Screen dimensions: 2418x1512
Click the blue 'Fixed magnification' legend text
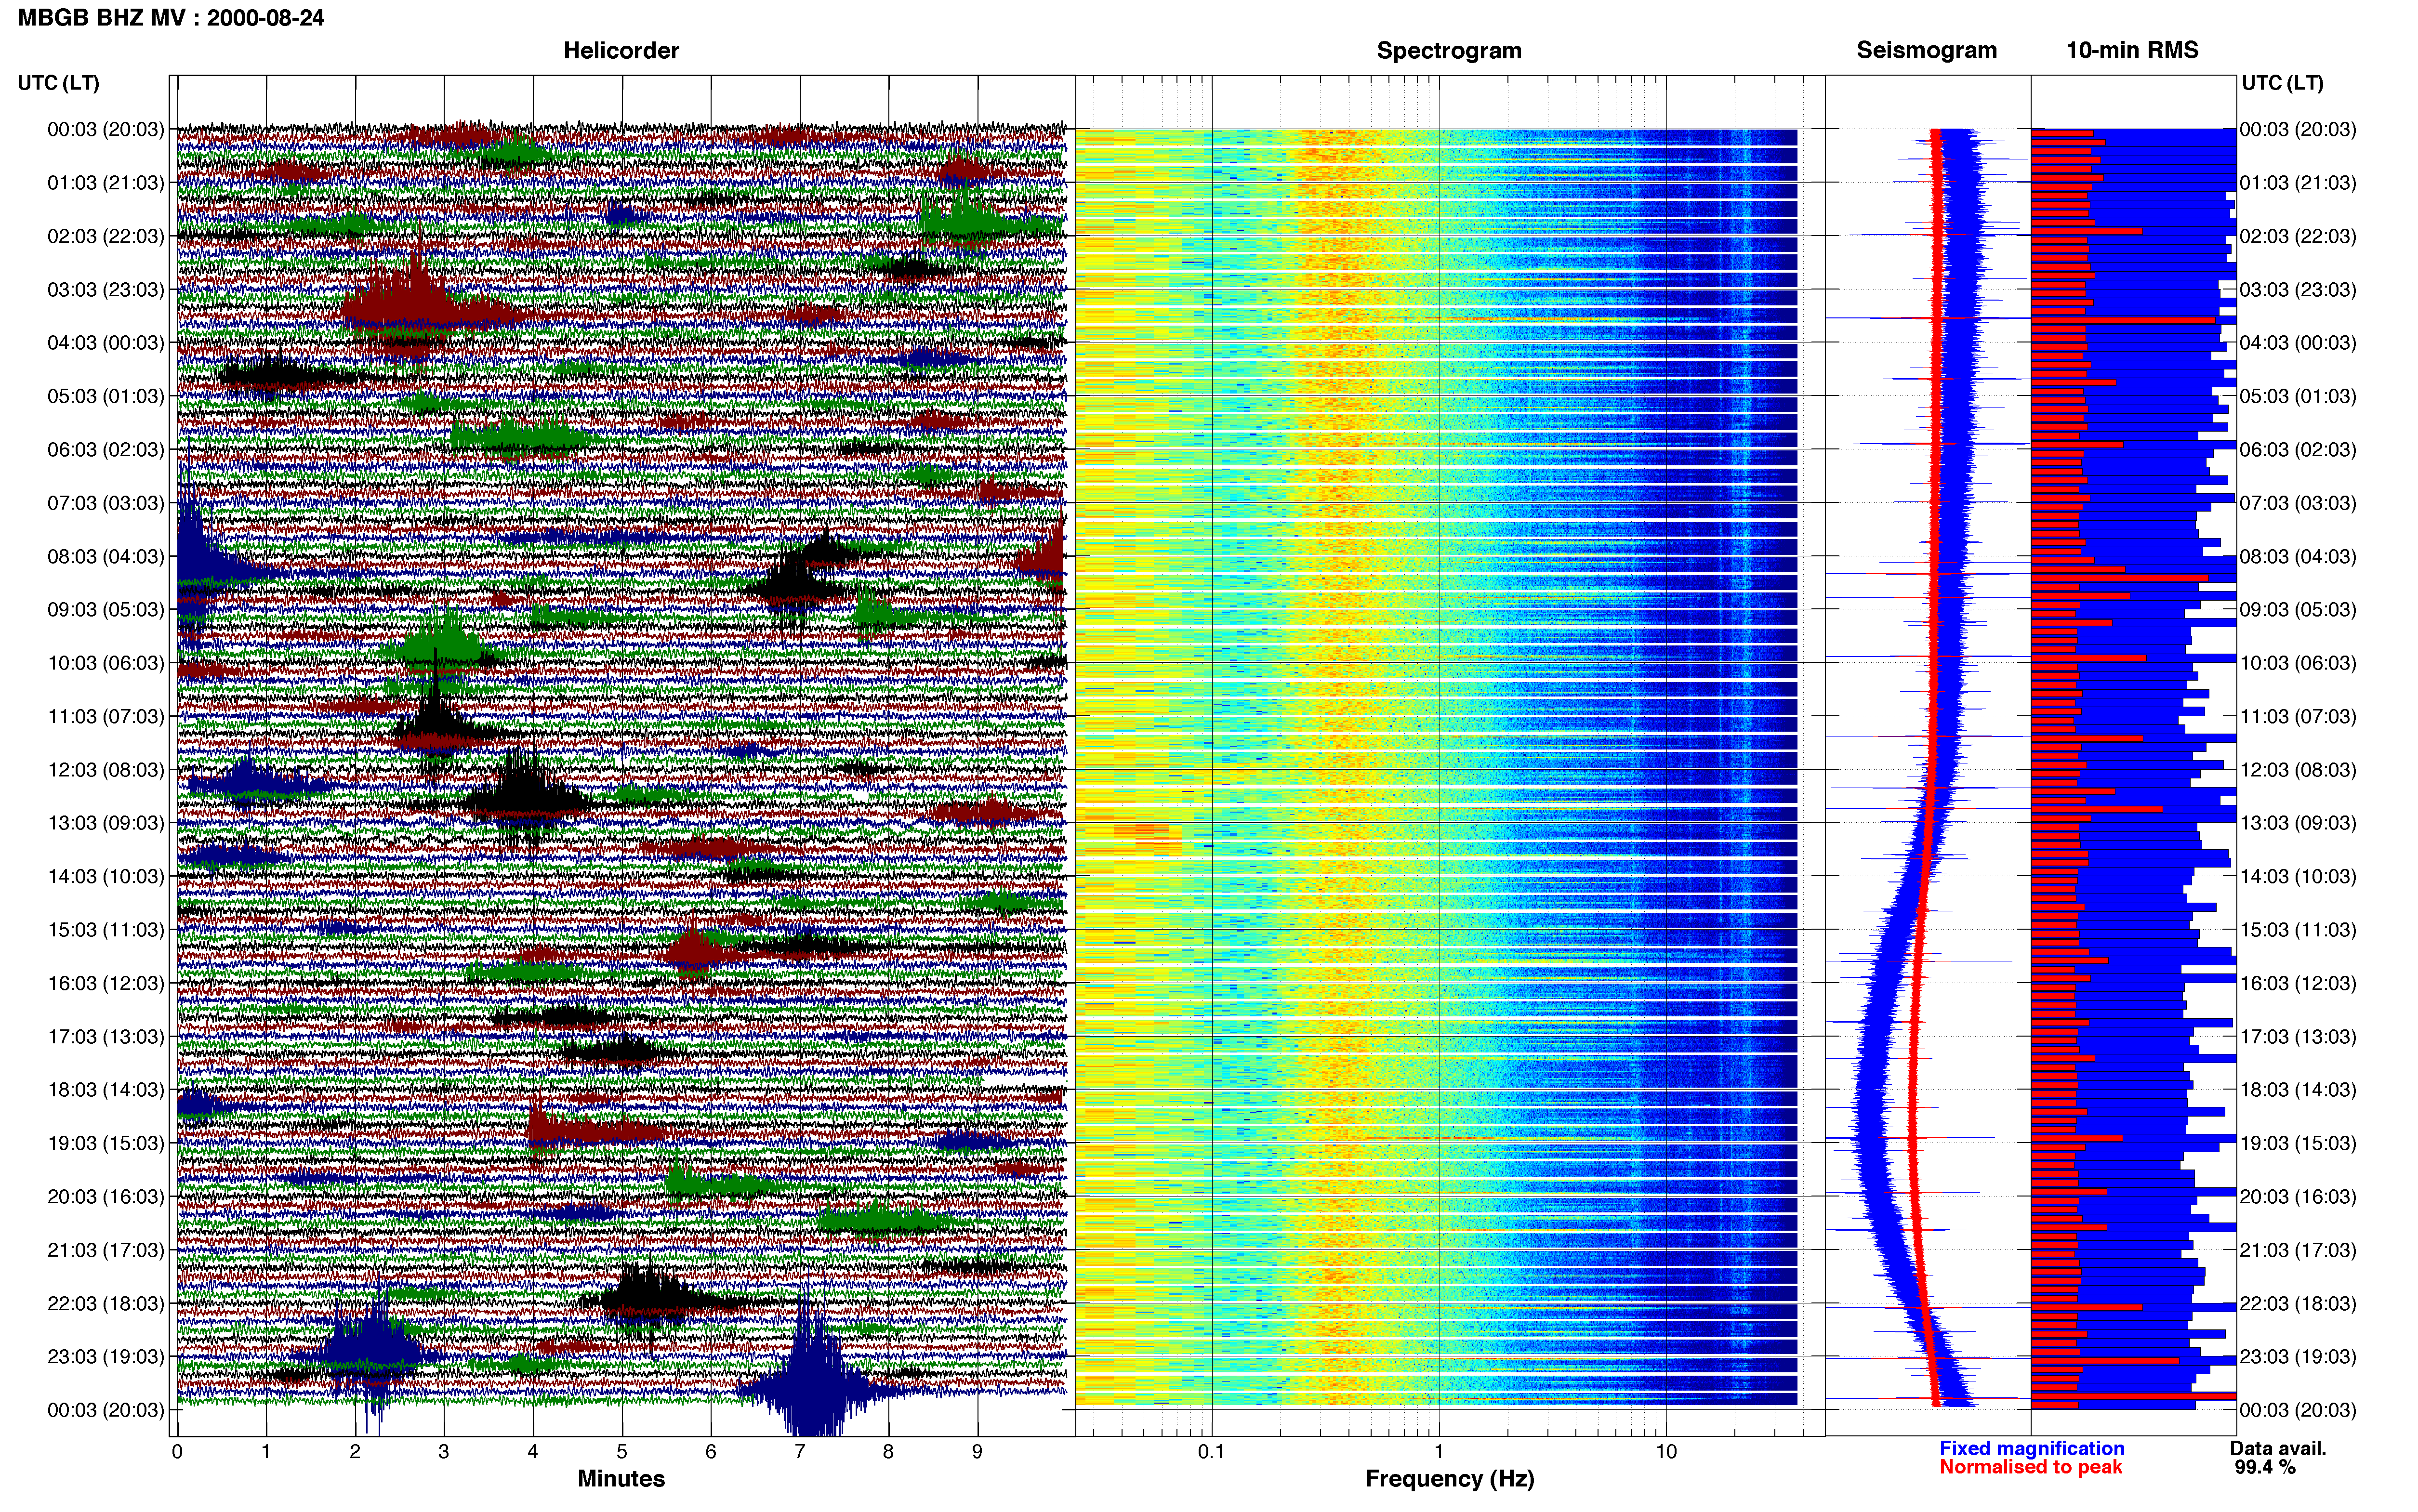(2031, 1449)
